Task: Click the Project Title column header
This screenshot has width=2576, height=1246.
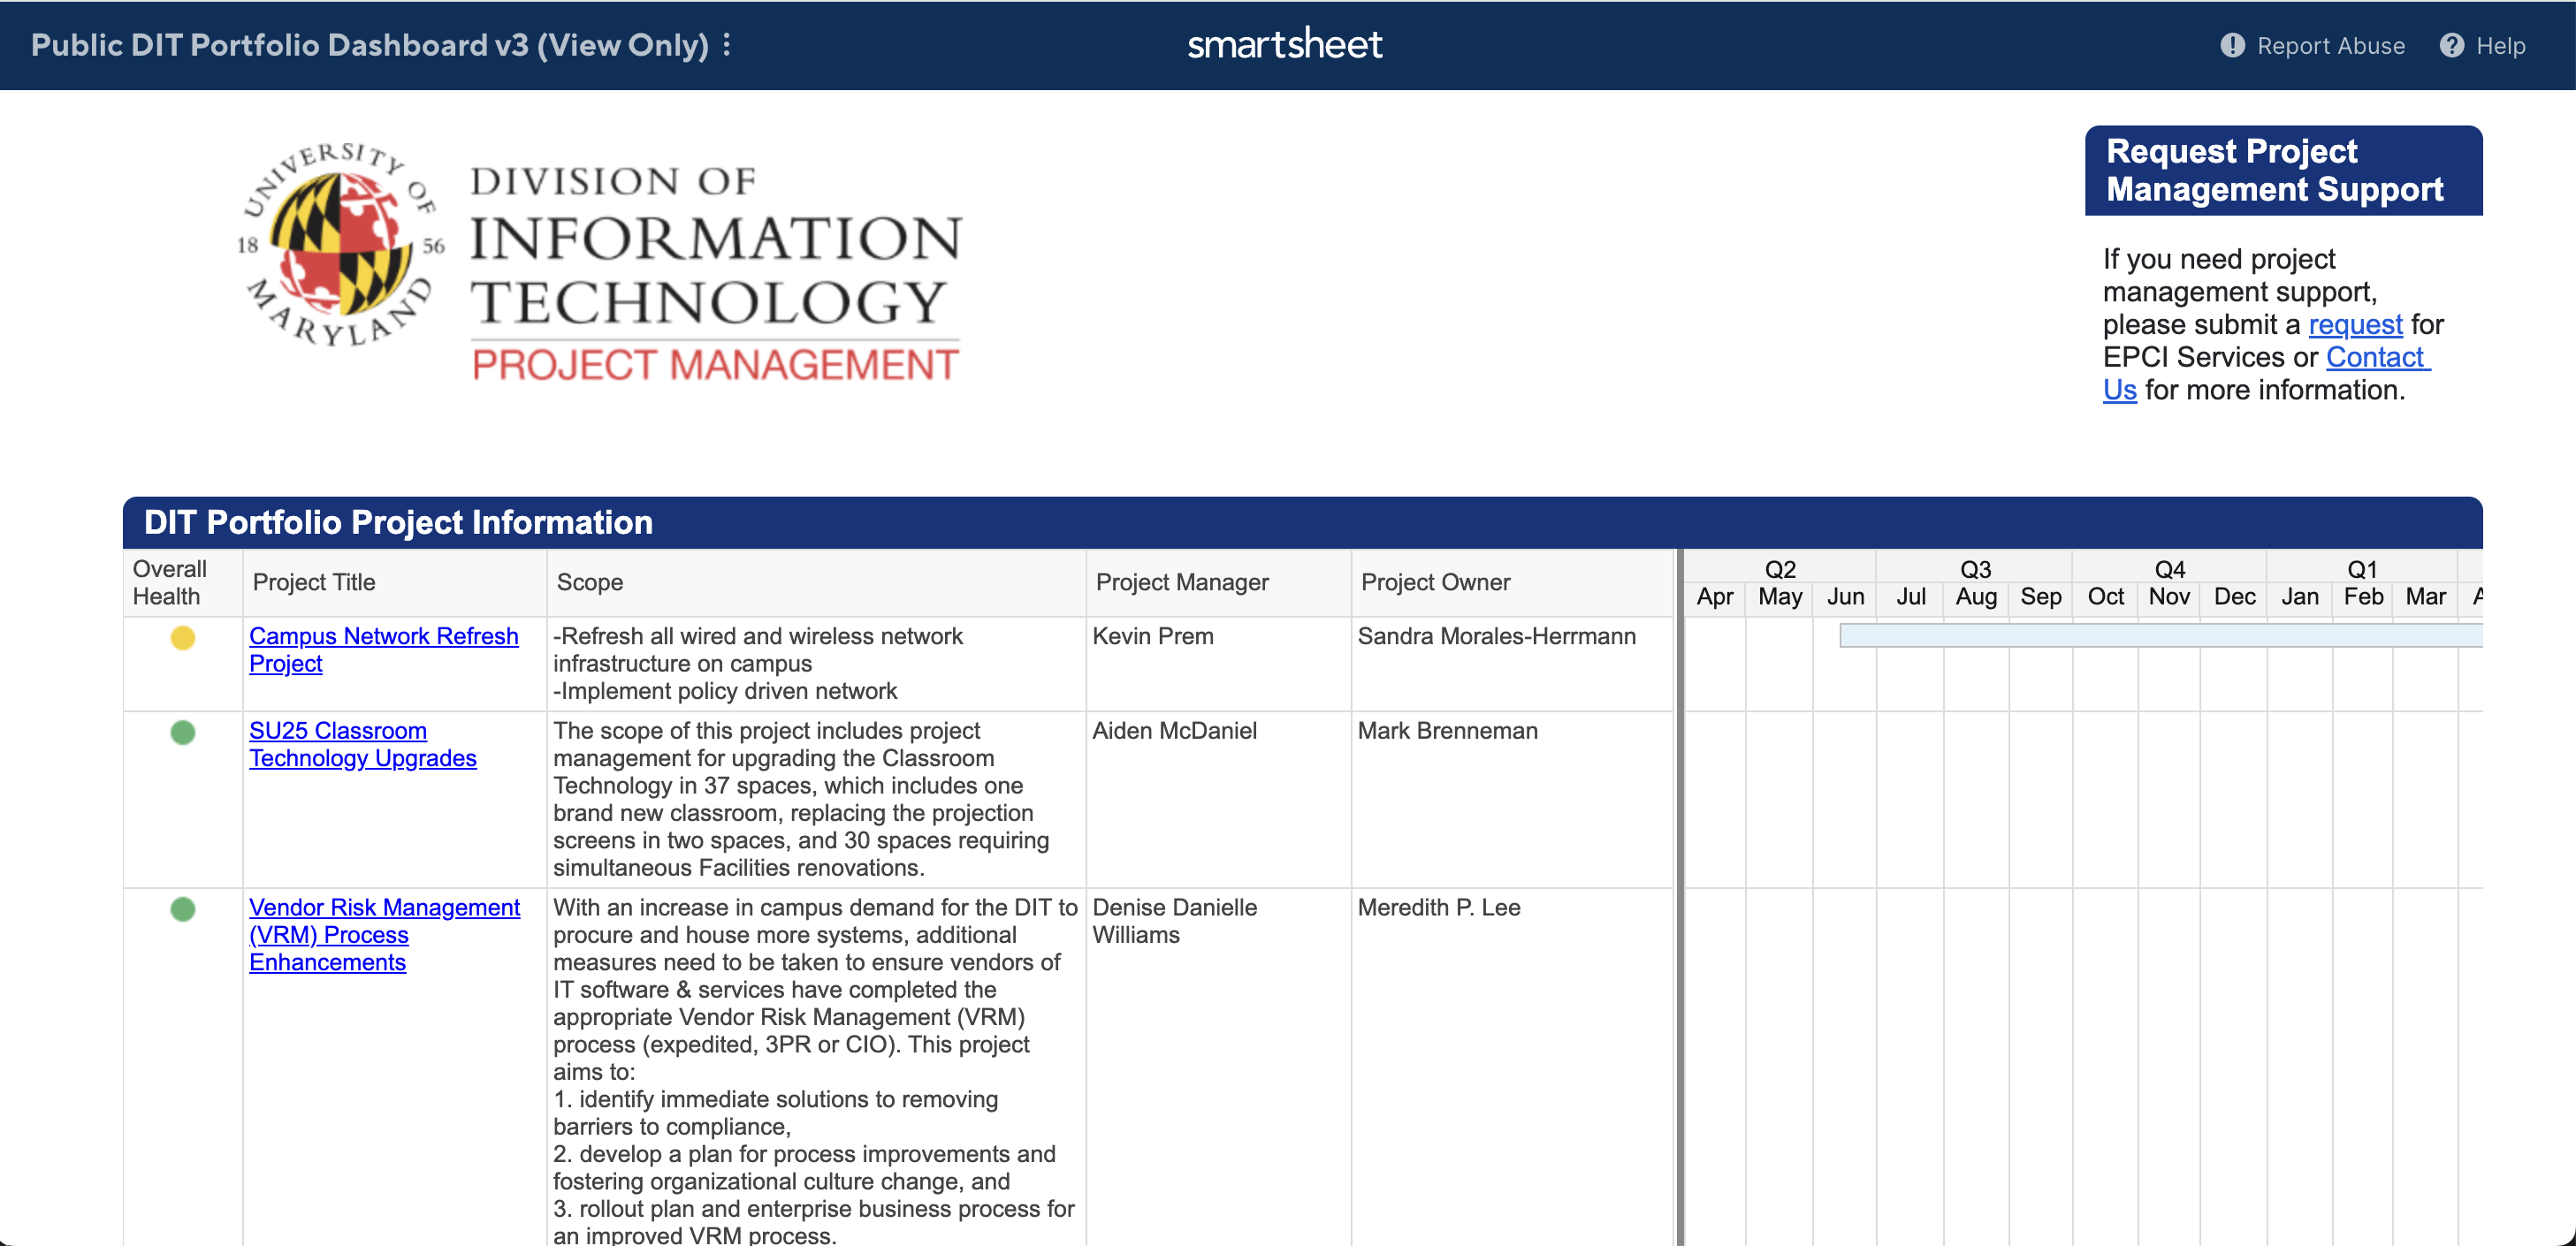Action: pos(314,583)
